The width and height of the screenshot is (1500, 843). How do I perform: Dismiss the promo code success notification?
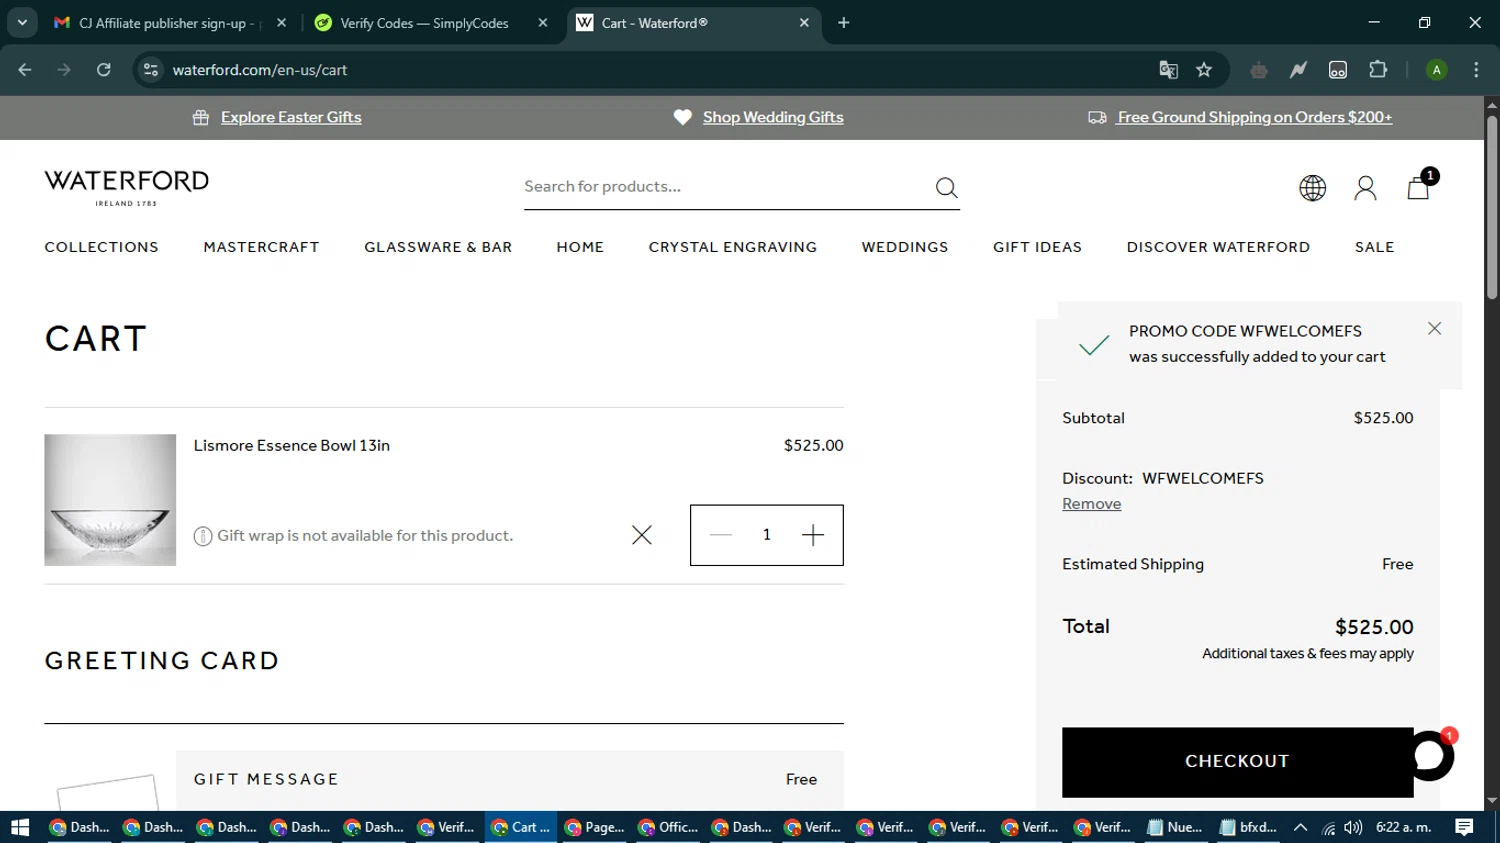coord(1434,328)
